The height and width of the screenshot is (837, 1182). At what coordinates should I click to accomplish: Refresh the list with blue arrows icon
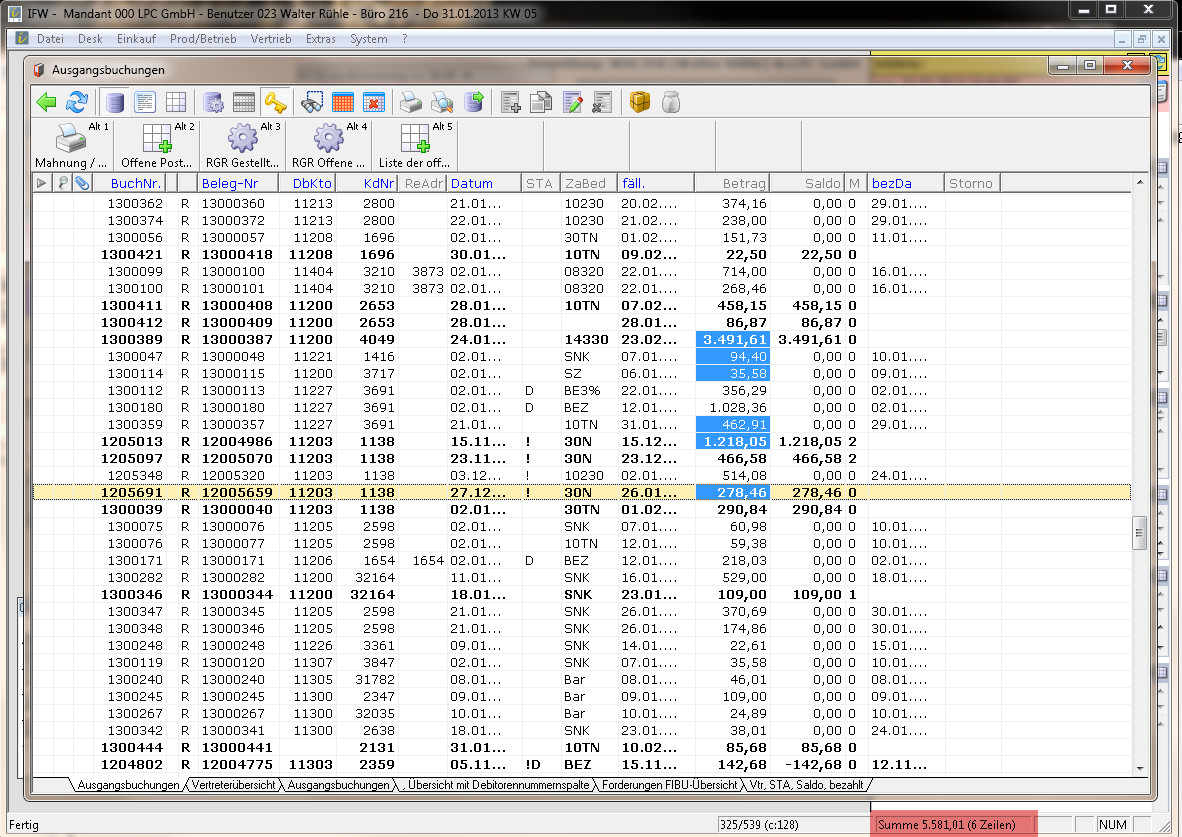coord(77,102)
